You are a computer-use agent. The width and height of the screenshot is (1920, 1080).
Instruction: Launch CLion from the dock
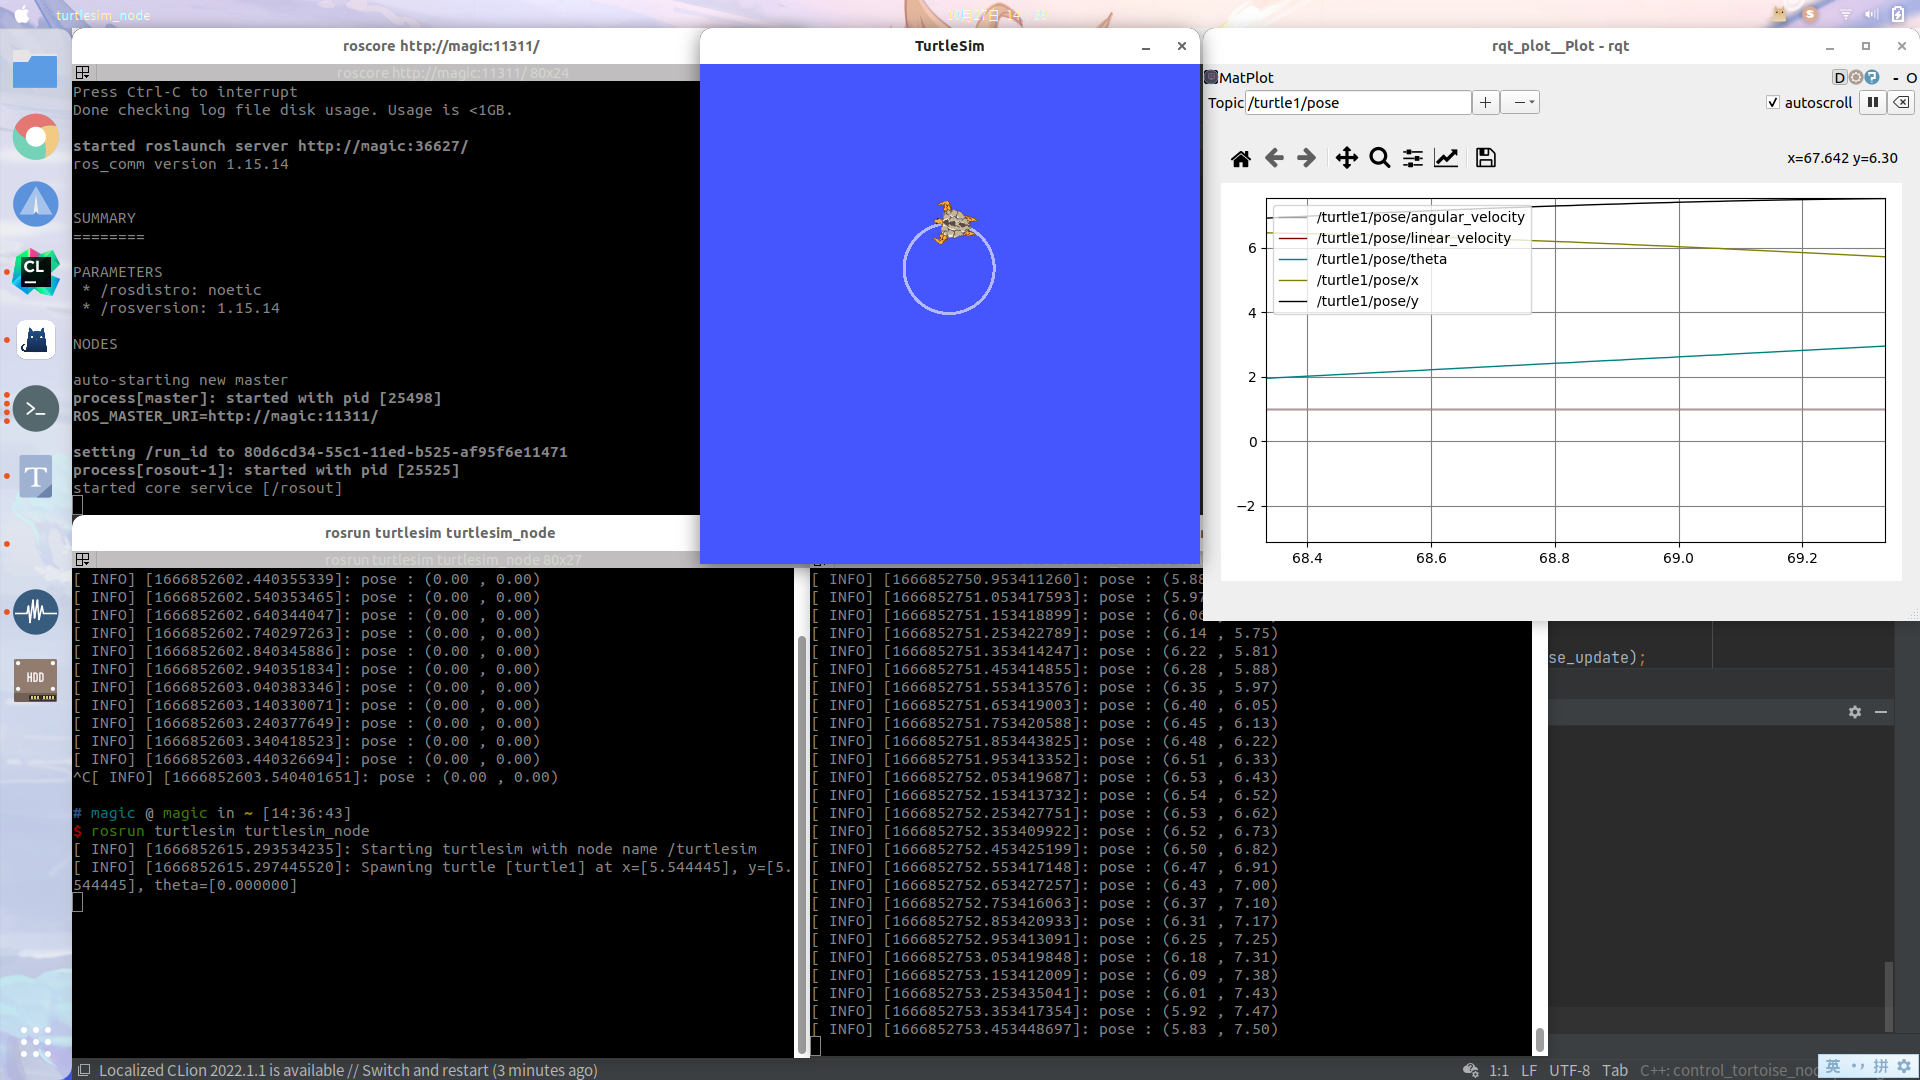[35, 272]
